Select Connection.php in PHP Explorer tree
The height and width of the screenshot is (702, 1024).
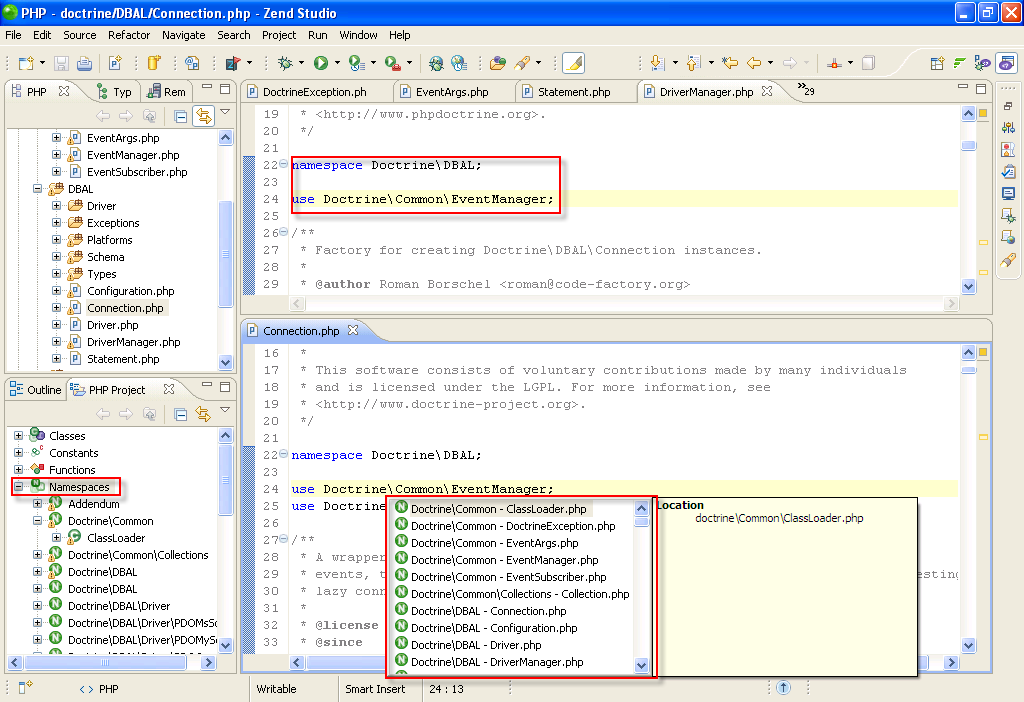coord(125,308)
